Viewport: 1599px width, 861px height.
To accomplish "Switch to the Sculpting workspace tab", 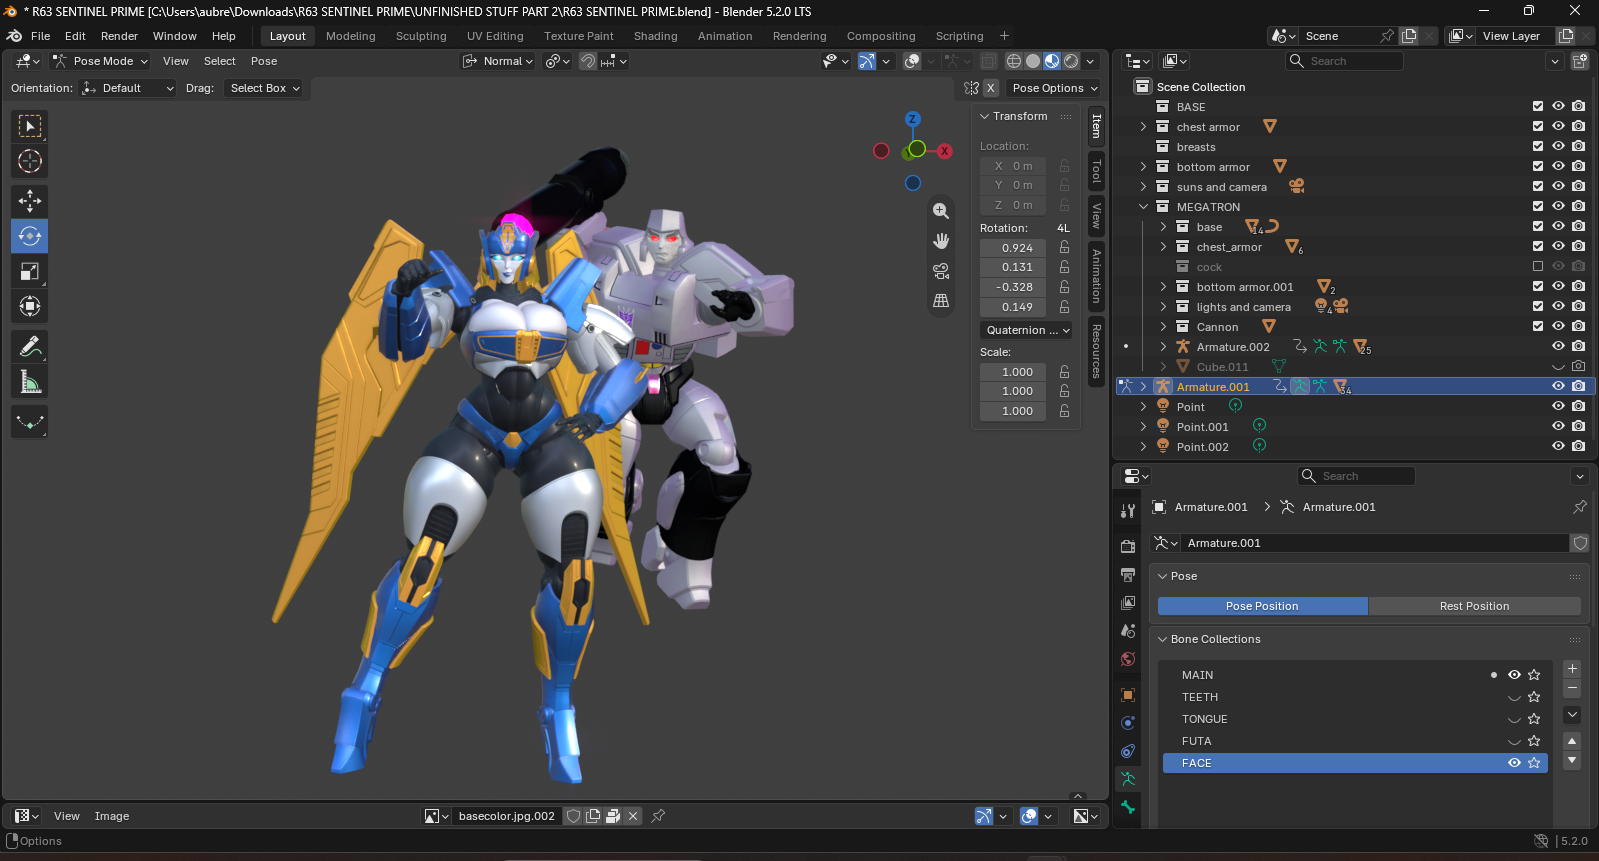I will (421, 36).
